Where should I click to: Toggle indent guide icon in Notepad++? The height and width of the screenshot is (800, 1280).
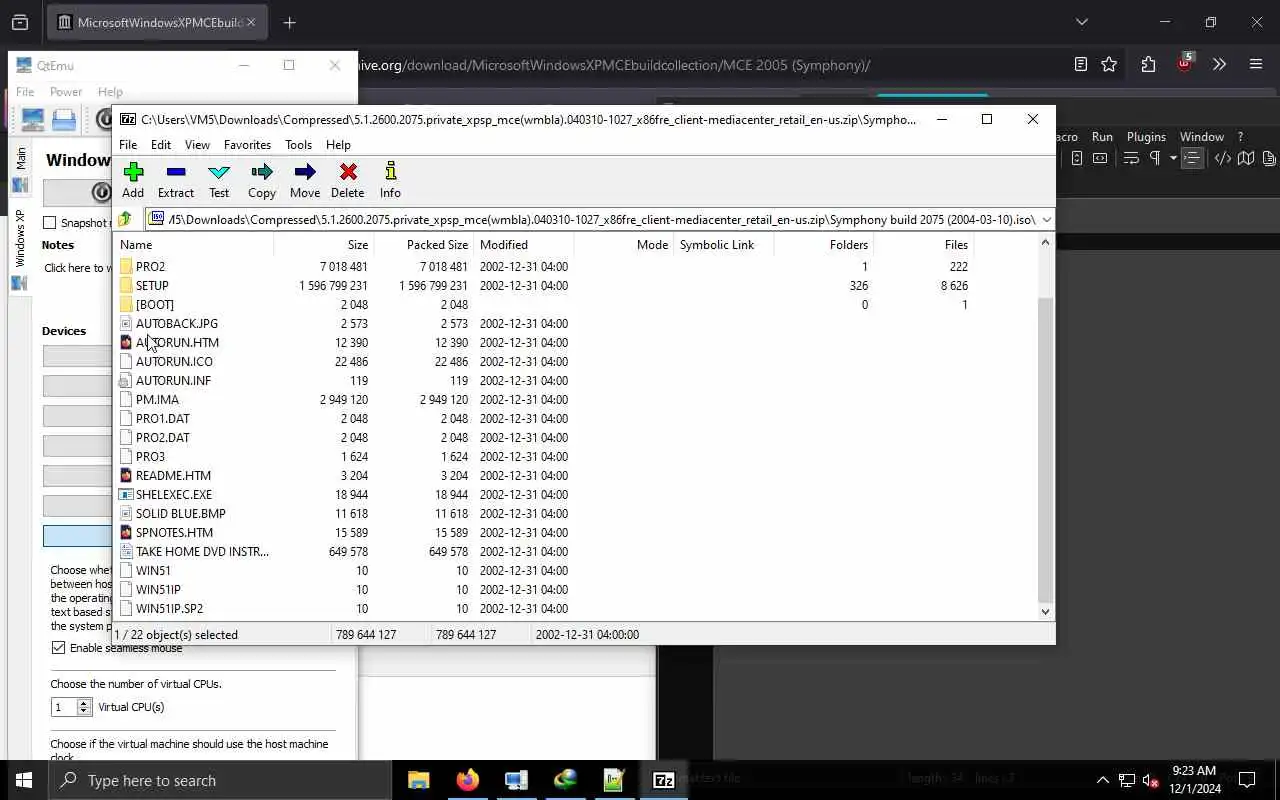coord(1192,158)
